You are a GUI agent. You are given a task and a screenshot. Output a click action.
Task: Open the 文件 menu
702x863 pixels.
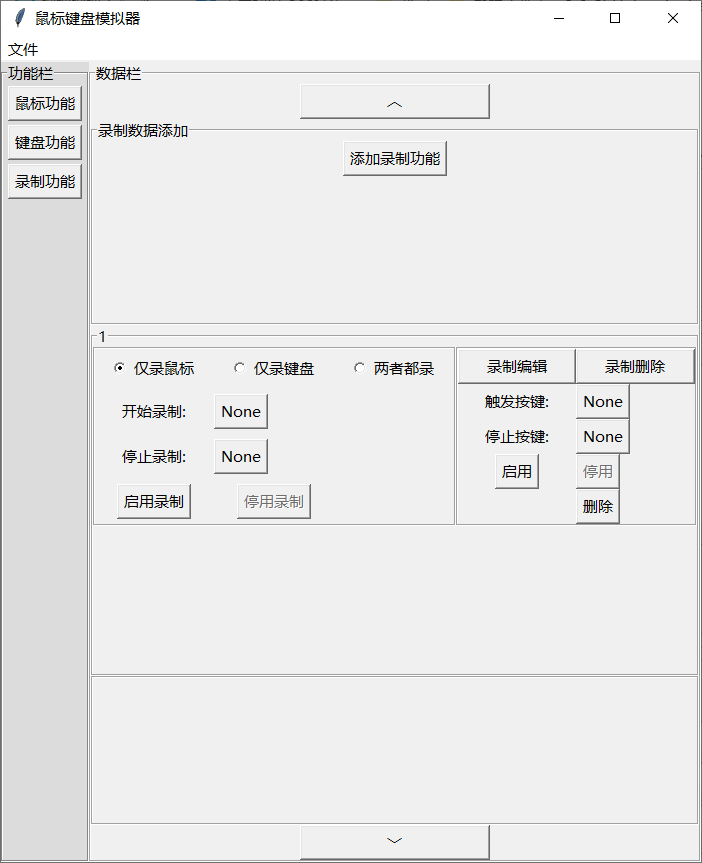pos(23,50)
